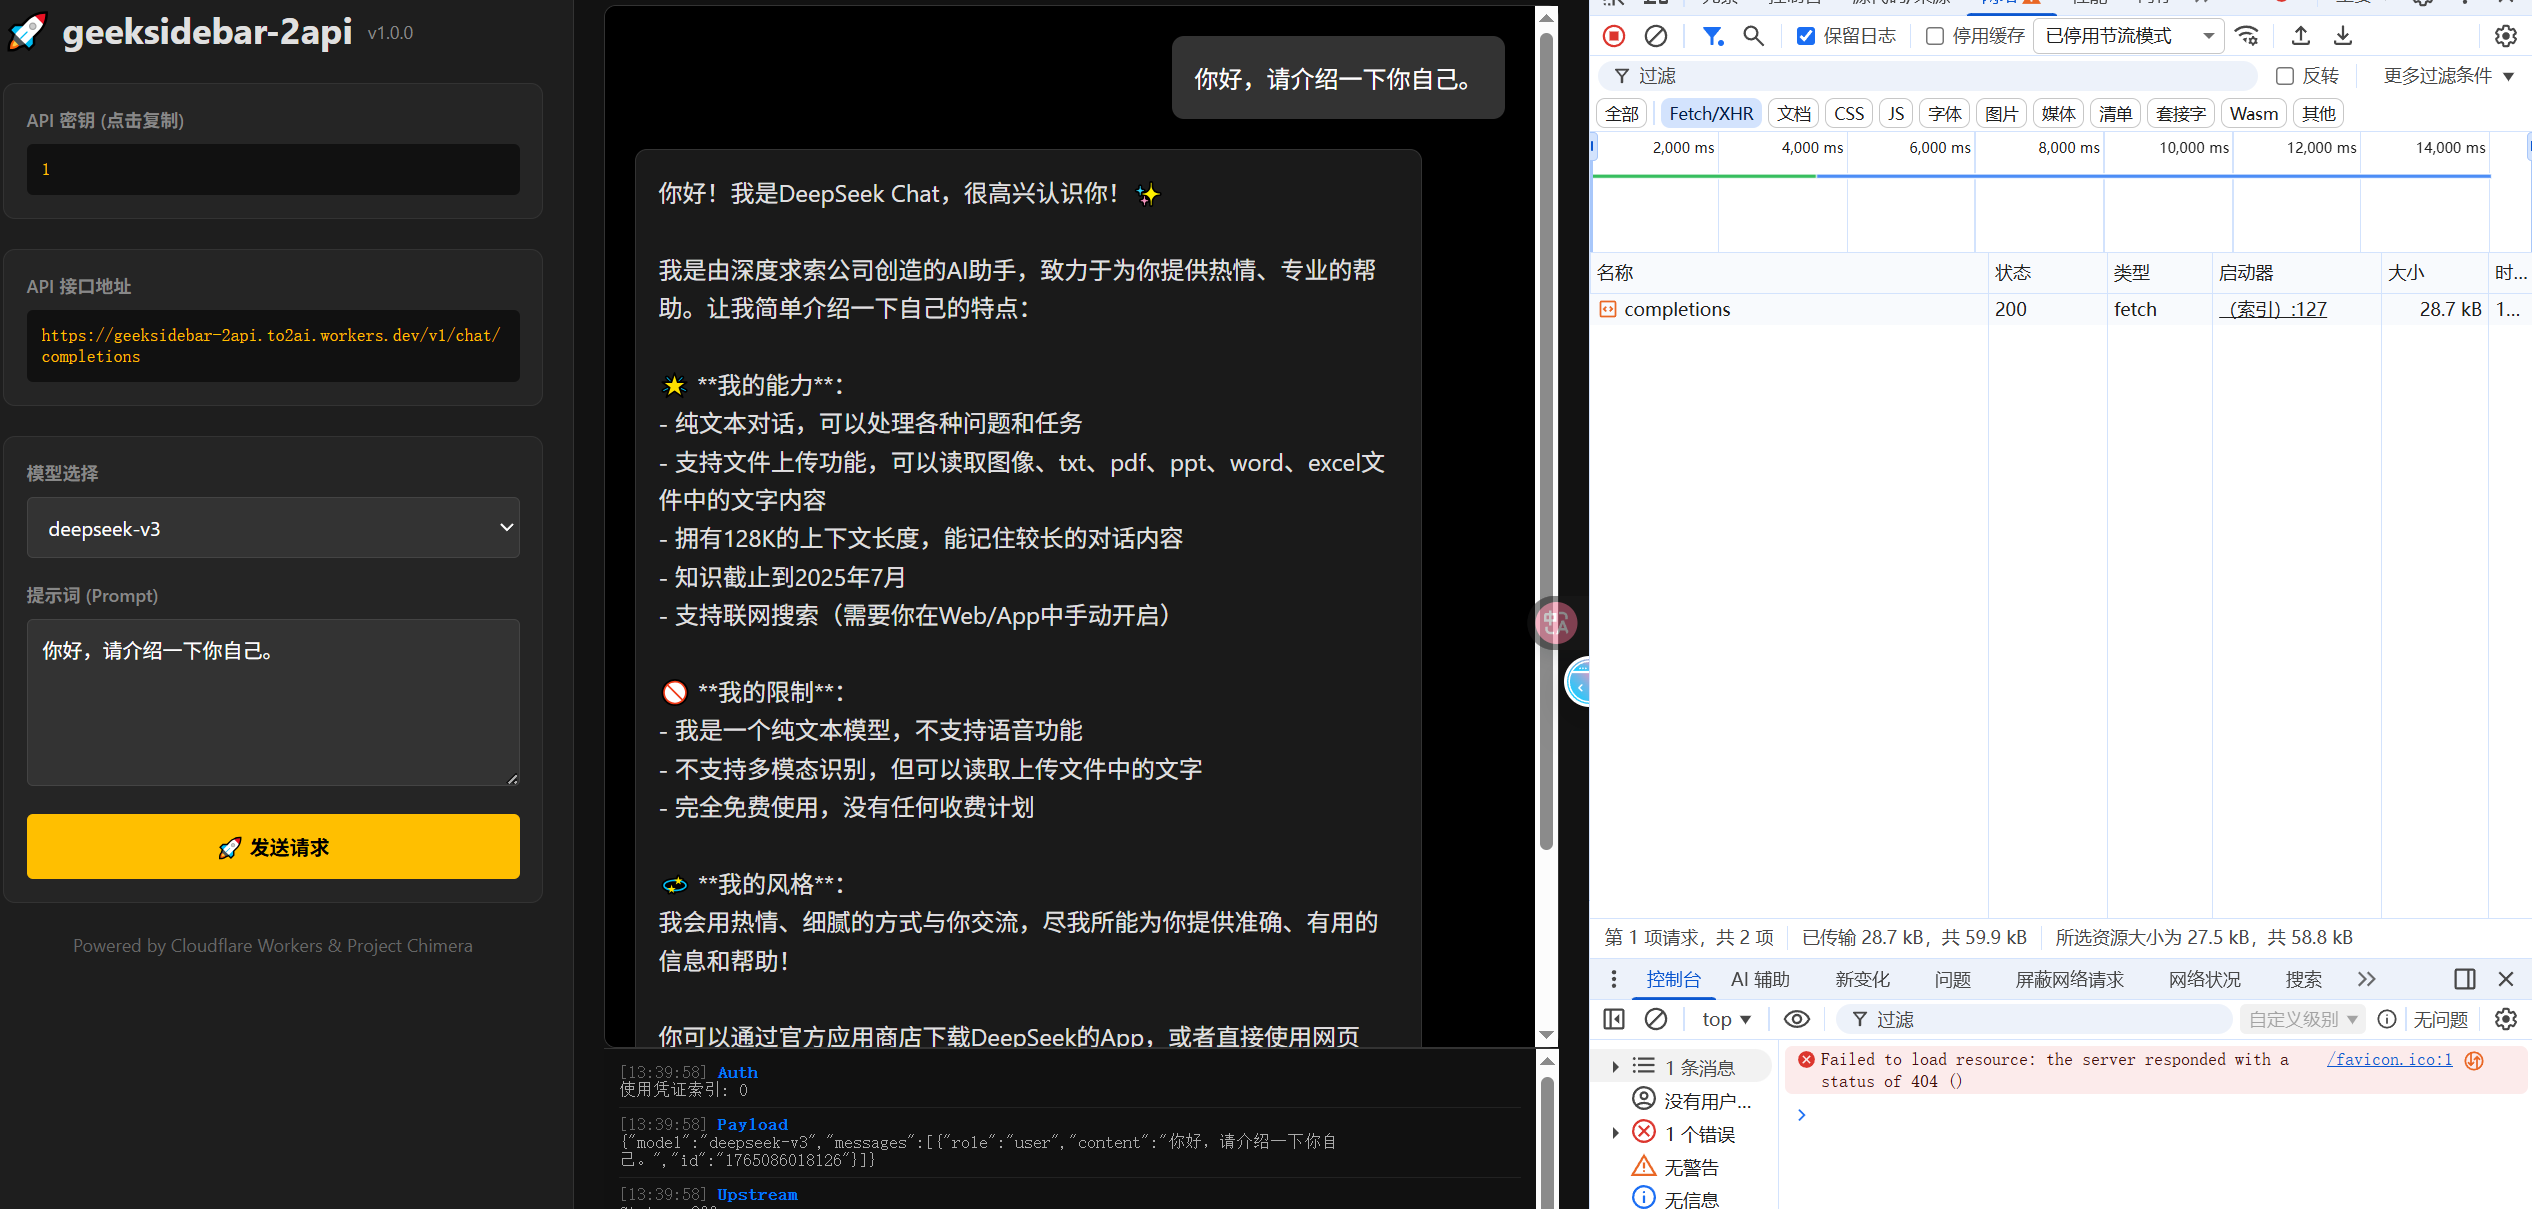Stop recording network log
The image size is (2532, 1209).
1614,36
